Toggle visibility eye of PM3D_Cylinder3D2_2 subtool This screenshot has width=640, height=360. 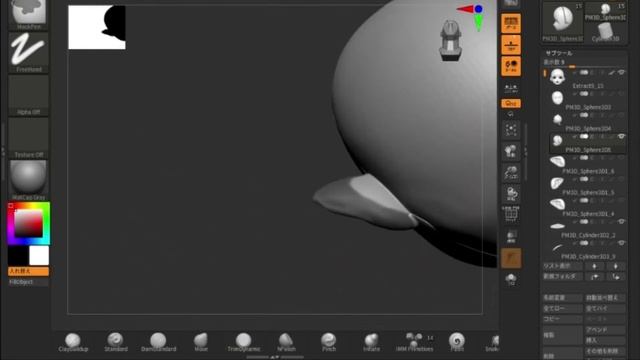pyautogui.click(x=621, y=222)
